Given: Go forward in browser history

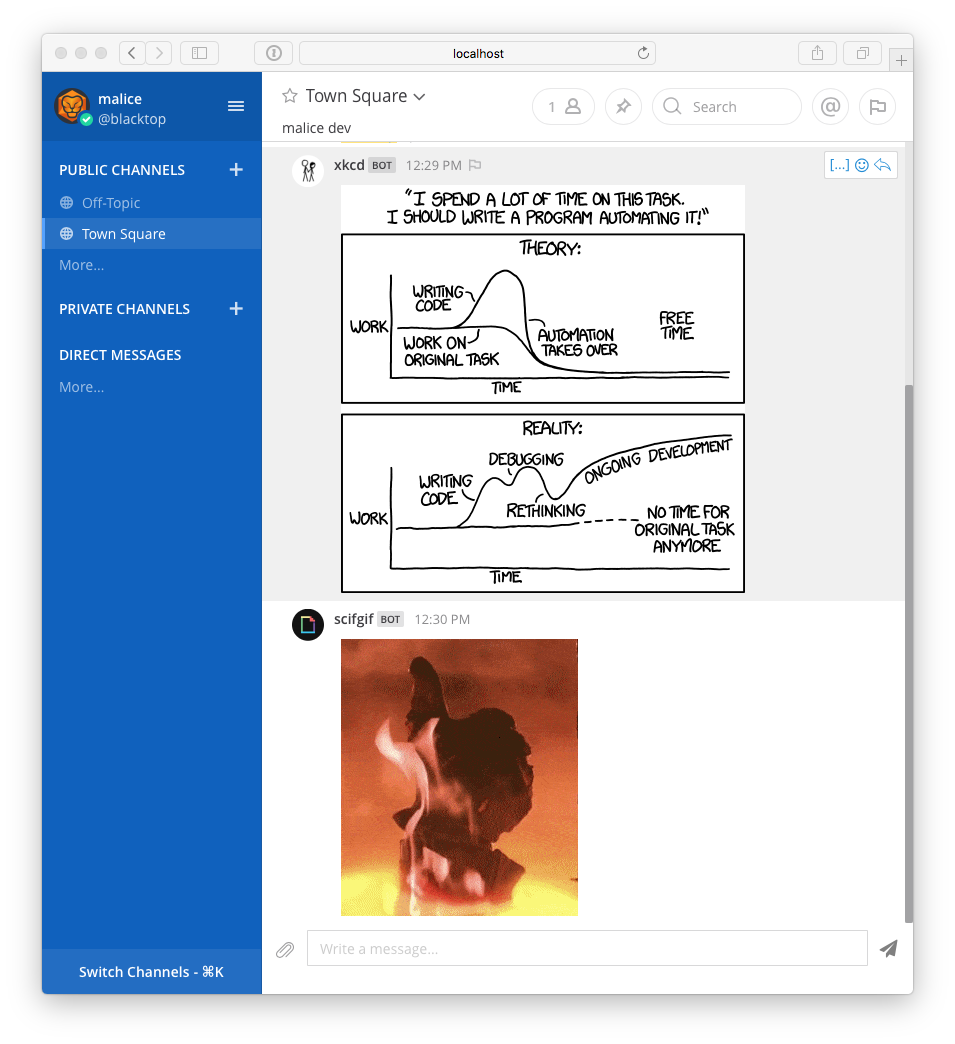Looking at the screenshot, I should click(x=159, y=53).
